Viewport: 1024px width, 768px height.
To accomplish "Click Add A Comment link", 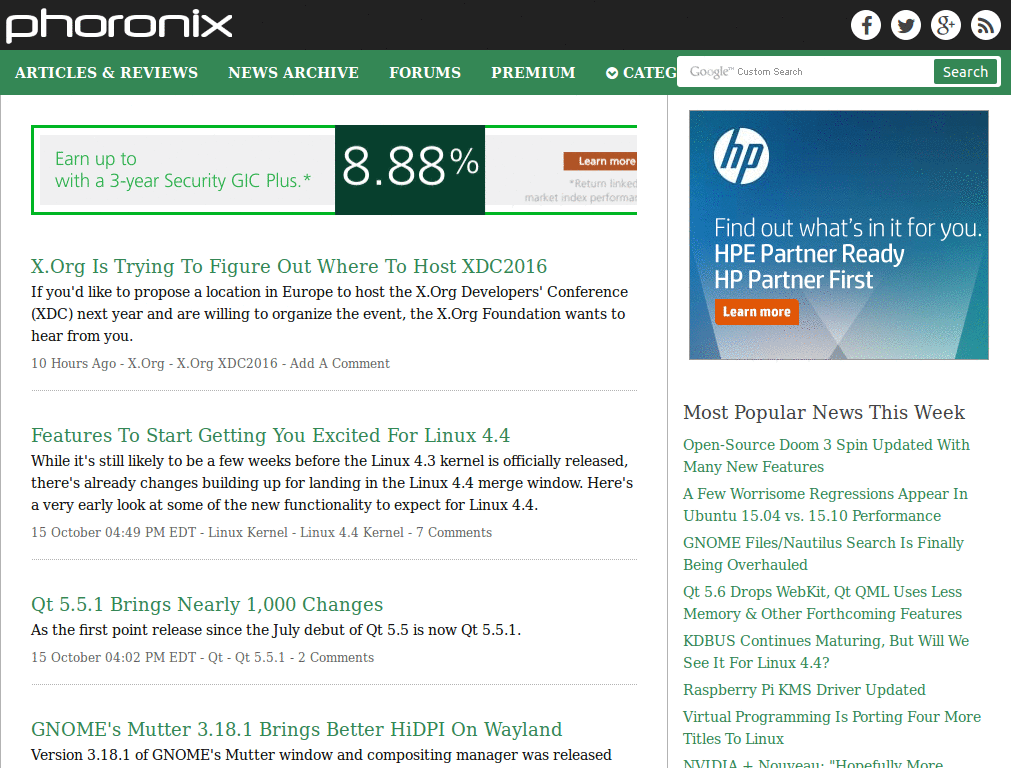I will pyautogui.click(x=340, y=363).
